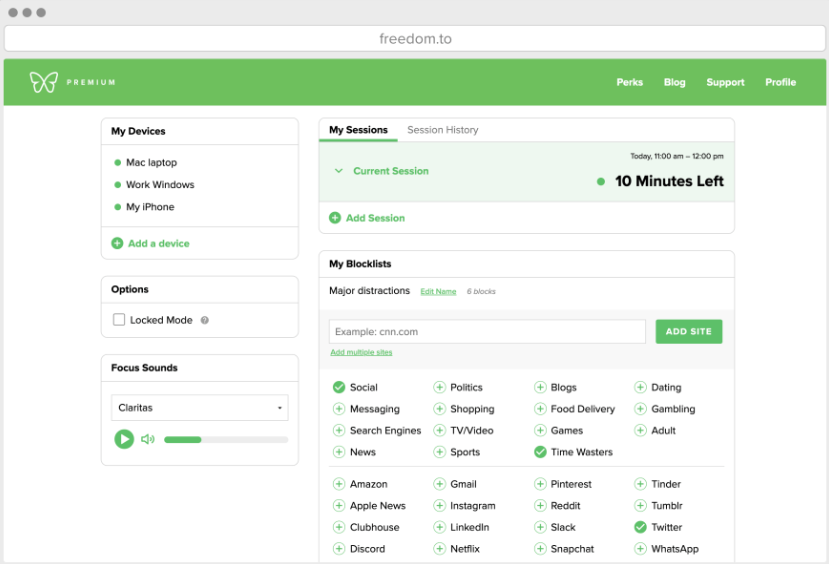Add Snapchat to the blocklist
Screen dimensions: 829x564
(x=540, y=549)
